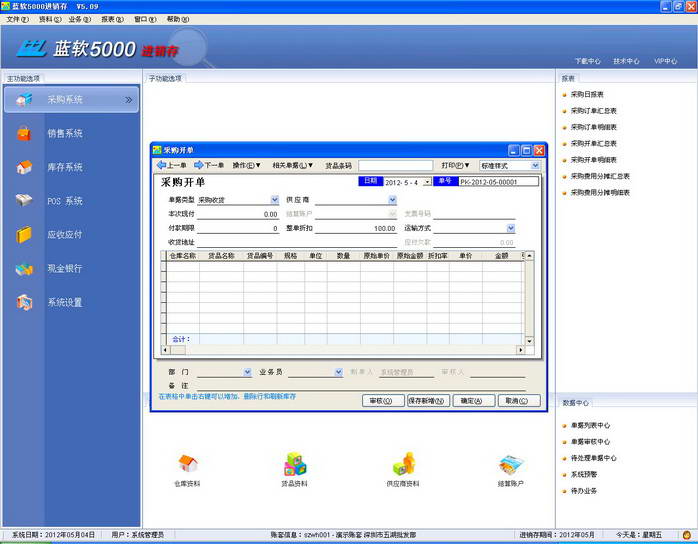Screen dimensions: 698x544
Task: Open 待处理单据中心 in data center
Action: click(593, 458)
